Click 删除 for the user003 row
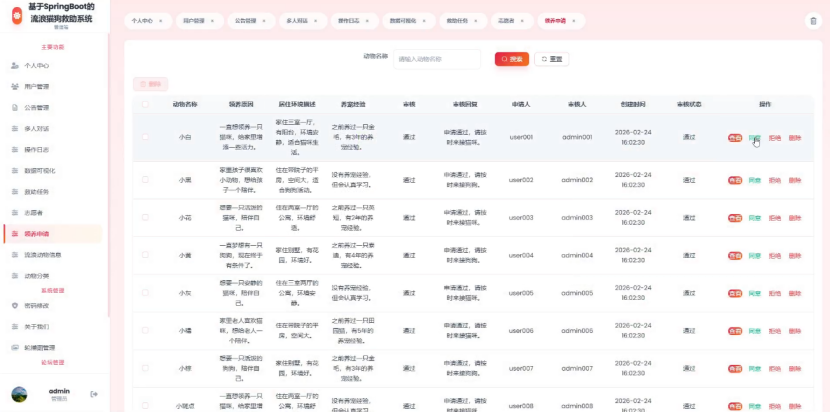This screenshot has width=830, height=412. pyautogui.click(x=795, y=218)
